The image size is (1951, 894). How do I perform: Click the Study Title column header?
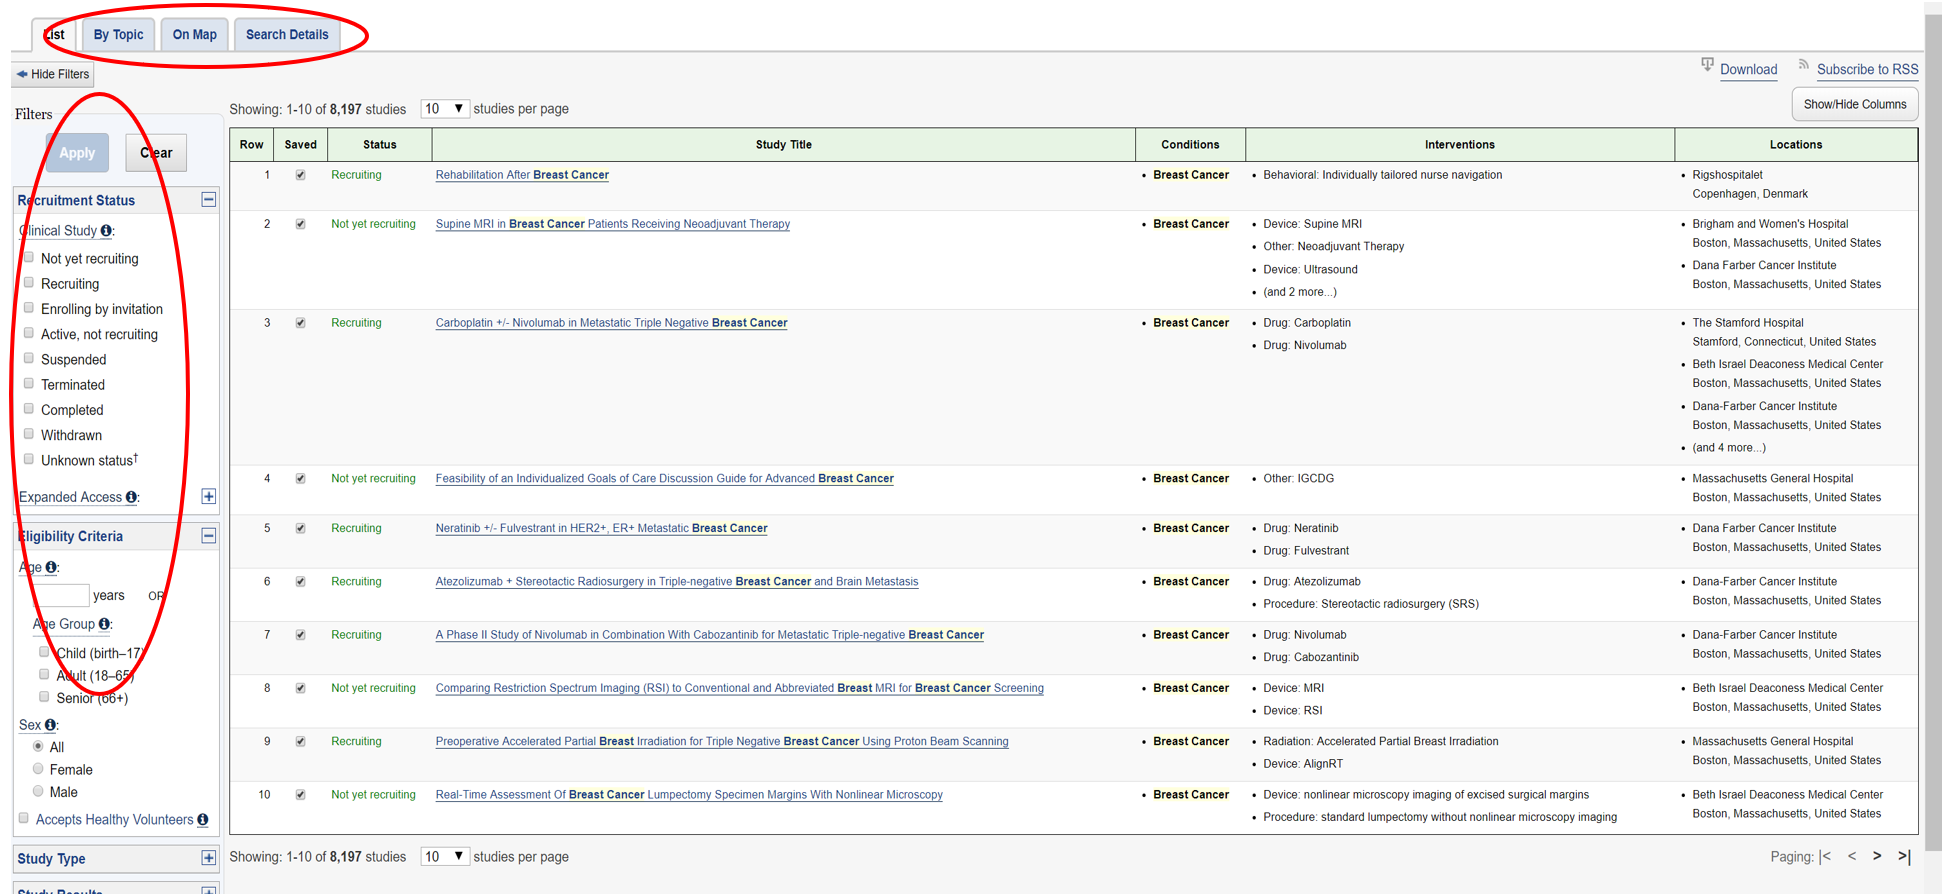pyautogui.click(x=783, y=145)
